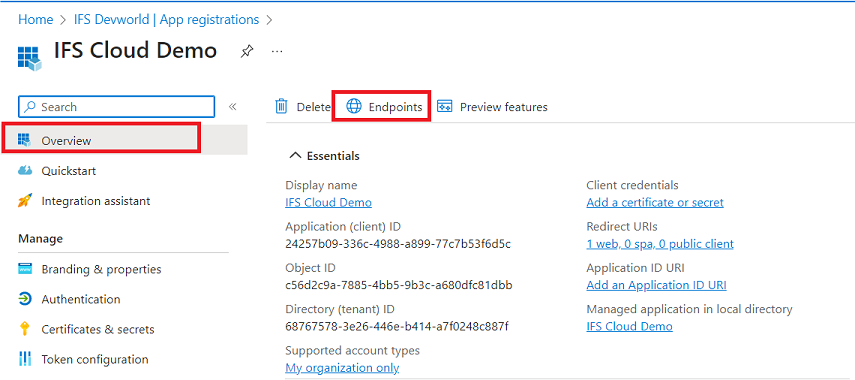
Task: Click the Quickstart cloud icon
Action: (25, 171)
